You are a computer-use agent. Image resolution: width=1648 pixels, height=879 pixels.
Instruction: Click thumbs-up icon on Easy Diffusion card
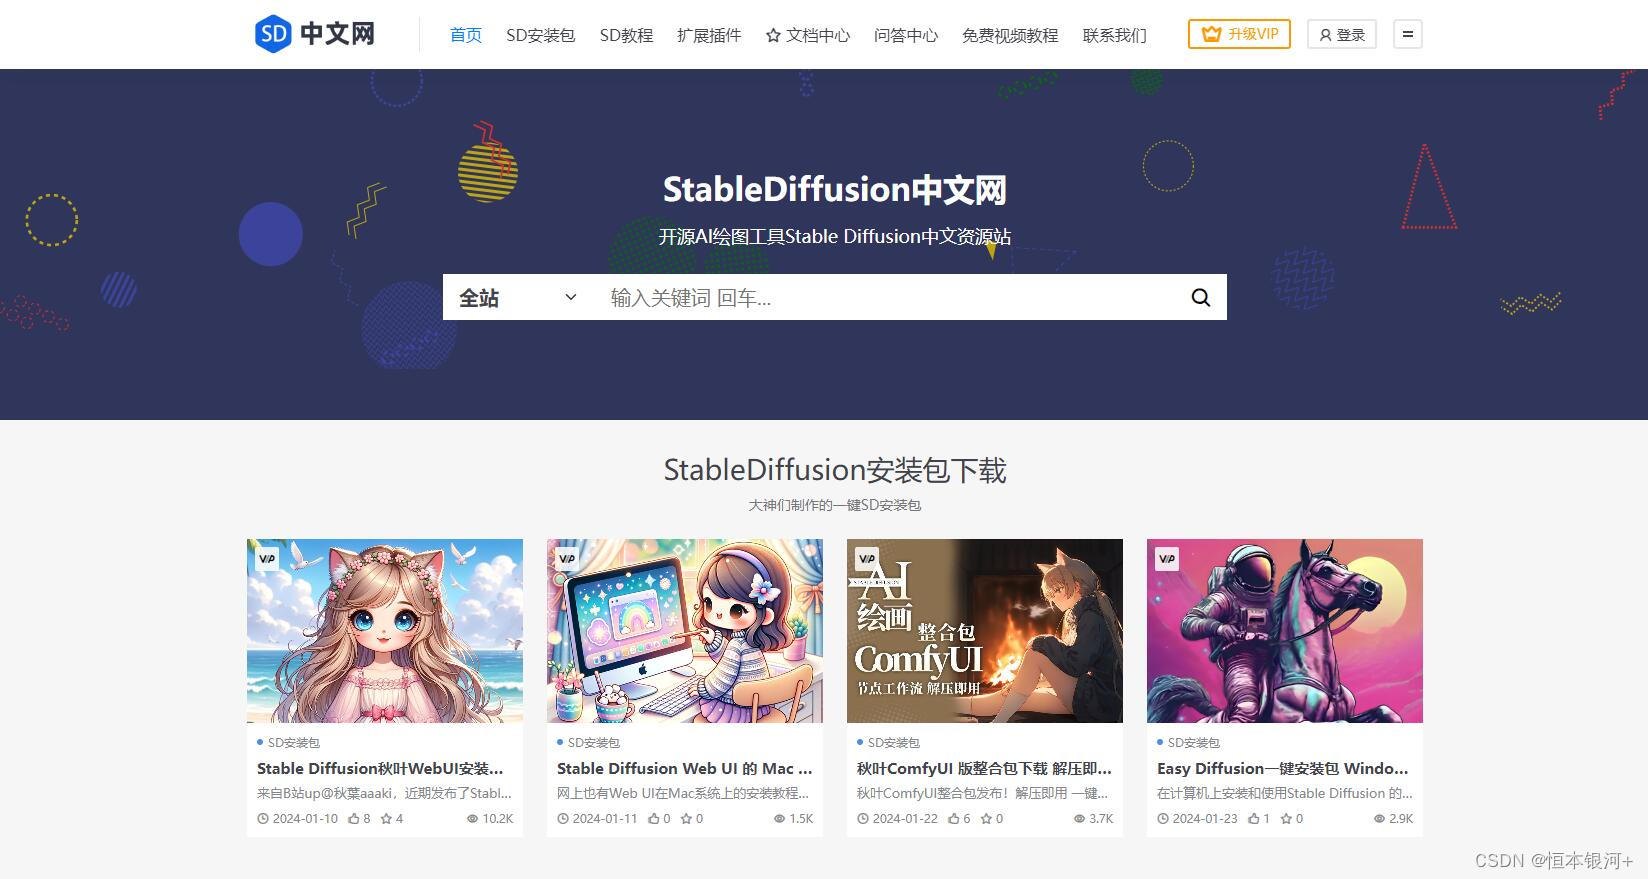[1254, 818]
